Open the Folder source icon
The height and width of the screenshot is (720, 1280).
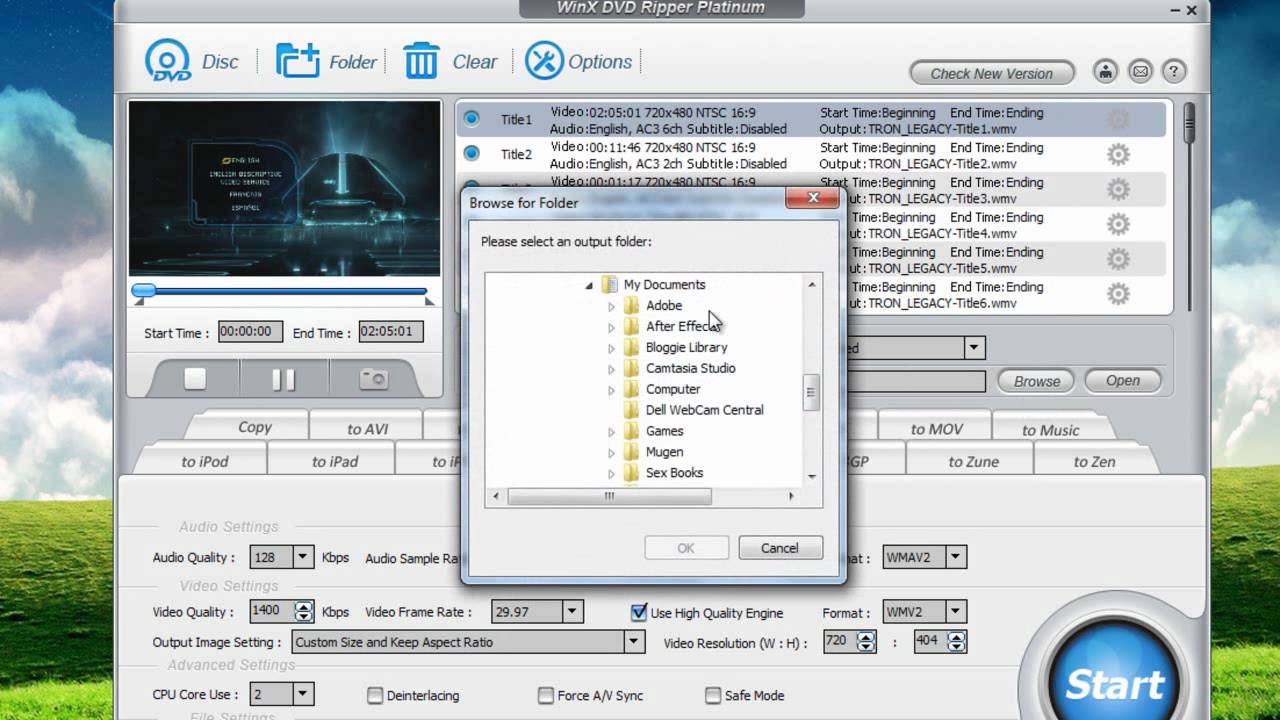click(298, 61)
